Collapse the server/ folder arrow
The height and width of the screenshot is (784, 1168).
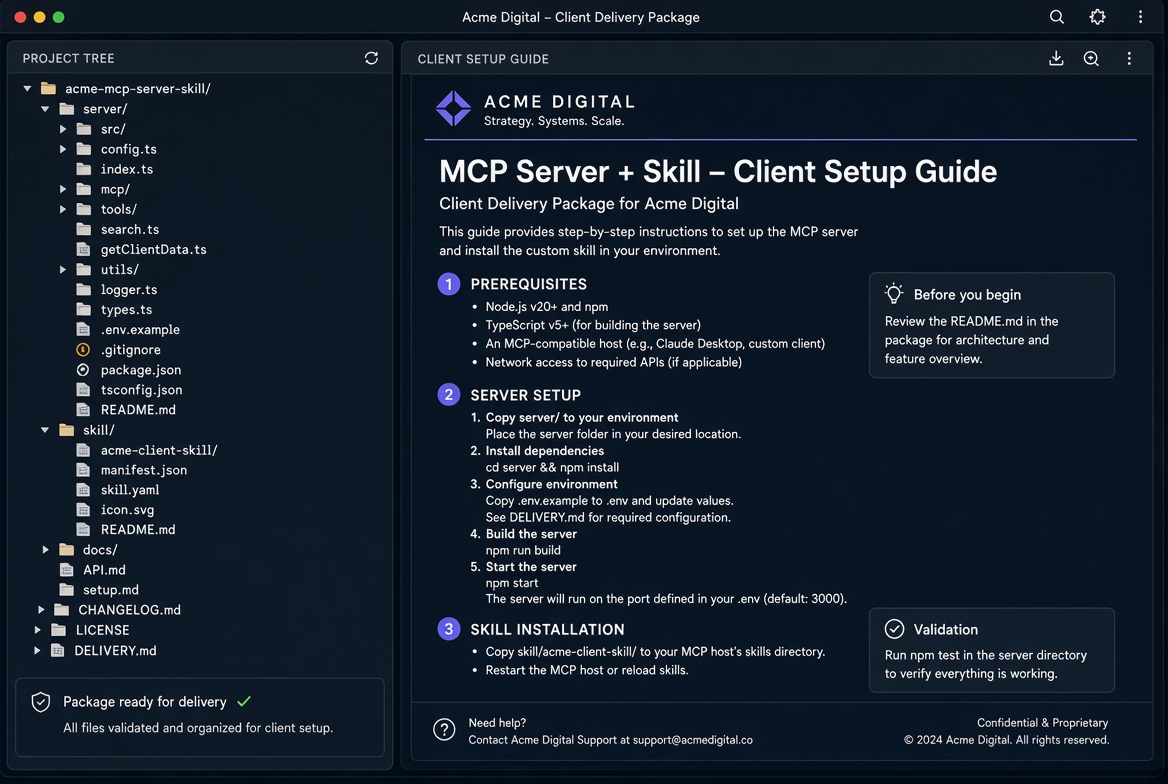point(45,109)
